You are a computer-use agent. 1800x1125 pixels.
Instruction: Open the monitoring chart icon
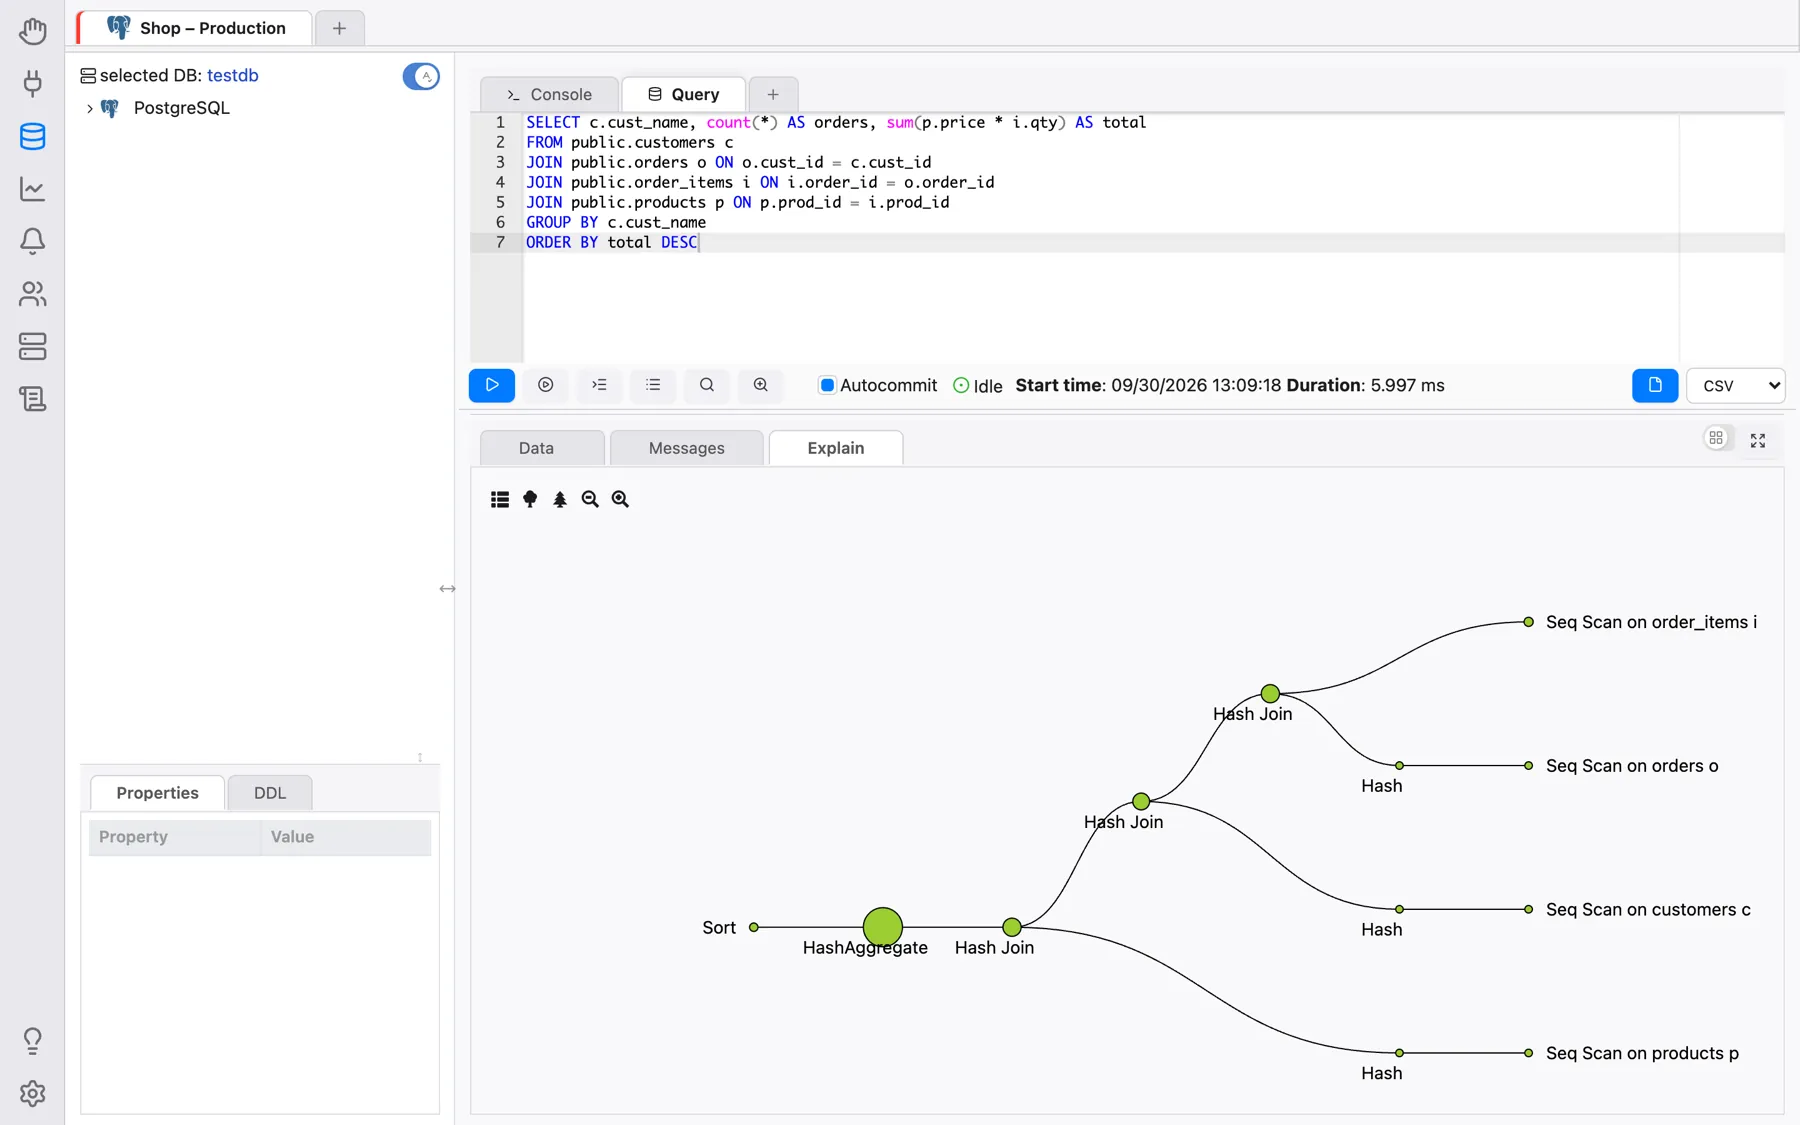click(x=32, y=189)
